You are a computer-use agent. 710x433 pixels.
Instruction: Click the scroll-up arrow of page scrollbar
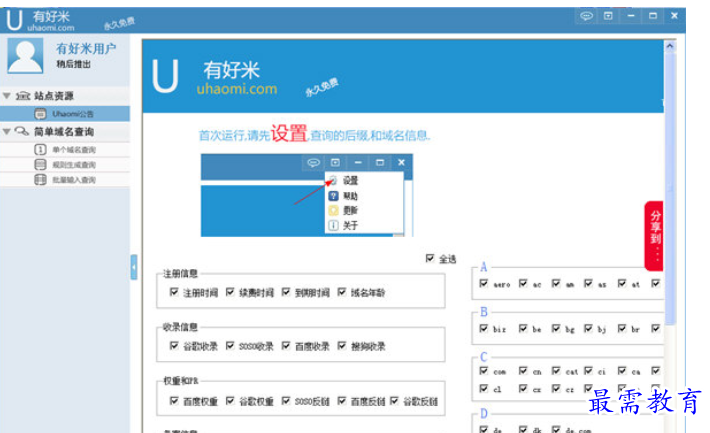pos(670,46)
